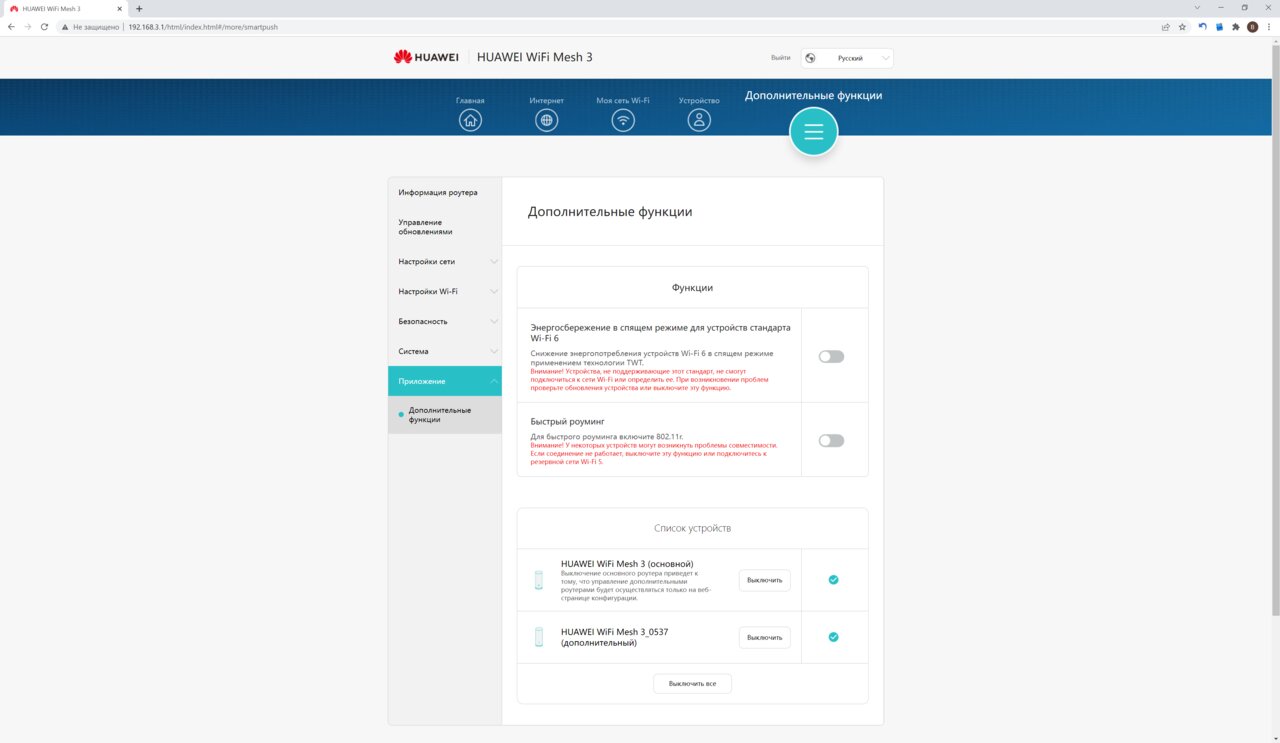Open the Главная home icon
1280x743 pixels.
click(x=470, y=120)
